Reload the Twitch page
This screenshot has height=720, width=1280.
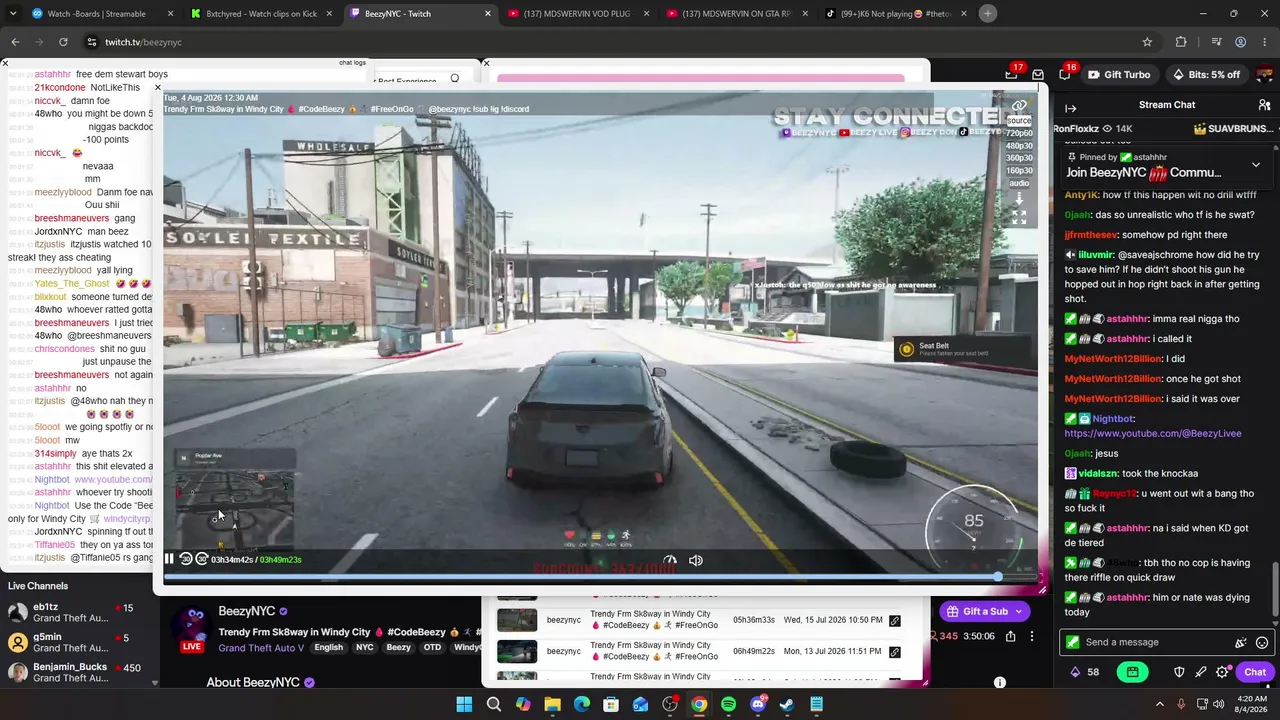tap(63, 42)
